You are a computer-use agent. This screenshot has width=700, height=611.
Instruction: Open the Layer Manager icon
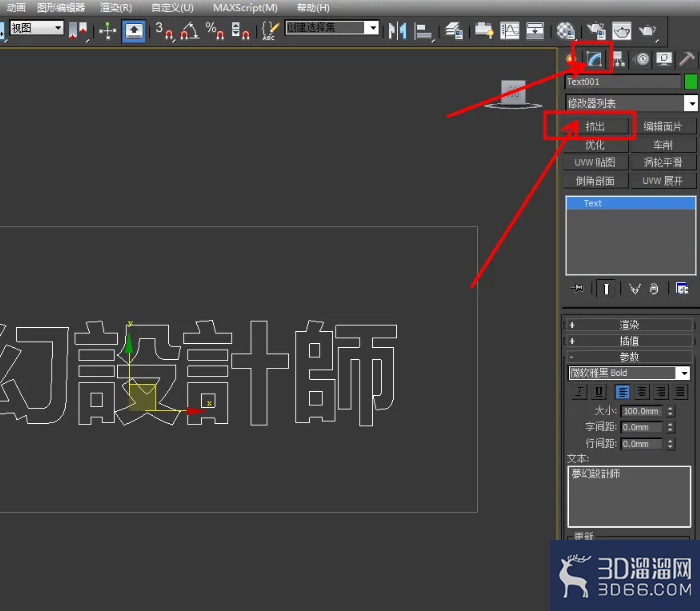tap(454, 30)
